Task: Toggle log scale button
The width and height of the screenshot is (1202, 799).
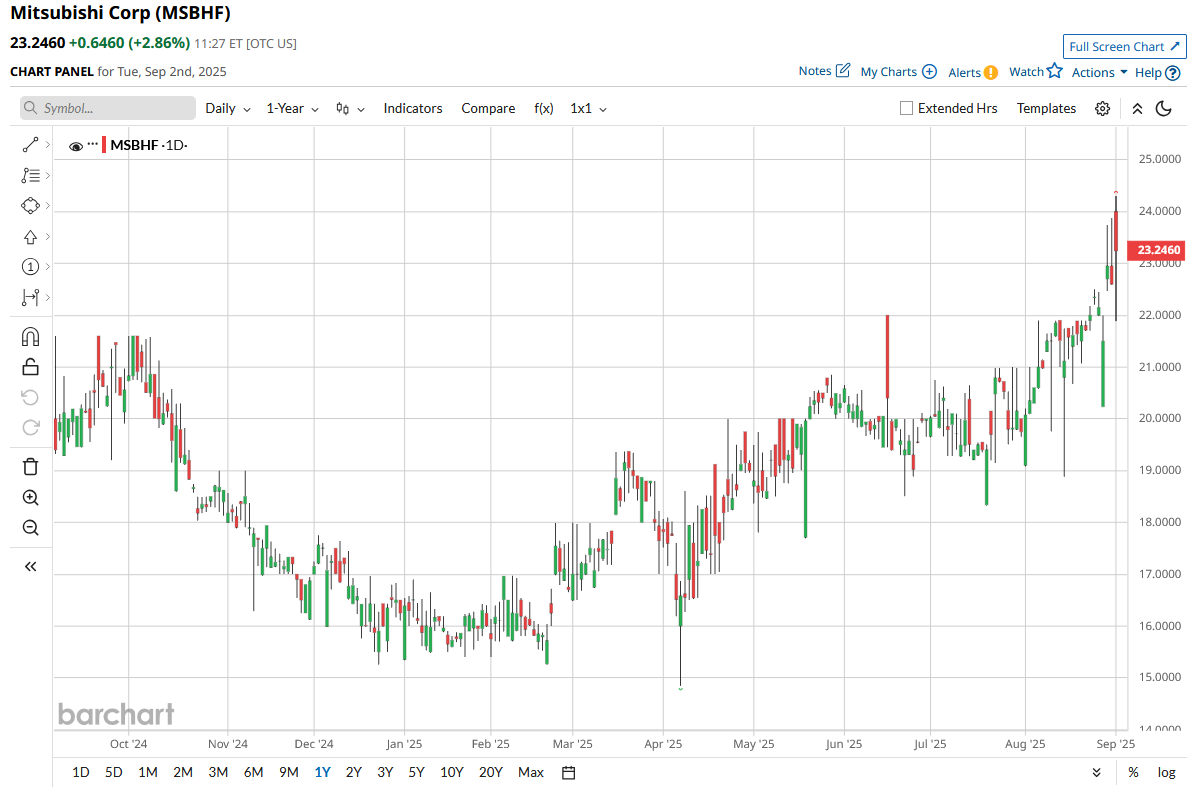Action: 1166,772
